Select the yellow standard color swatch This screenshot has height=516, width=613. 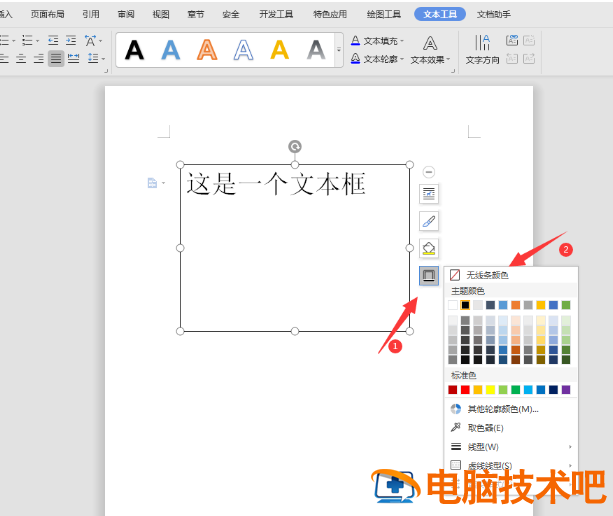point(490,390)
